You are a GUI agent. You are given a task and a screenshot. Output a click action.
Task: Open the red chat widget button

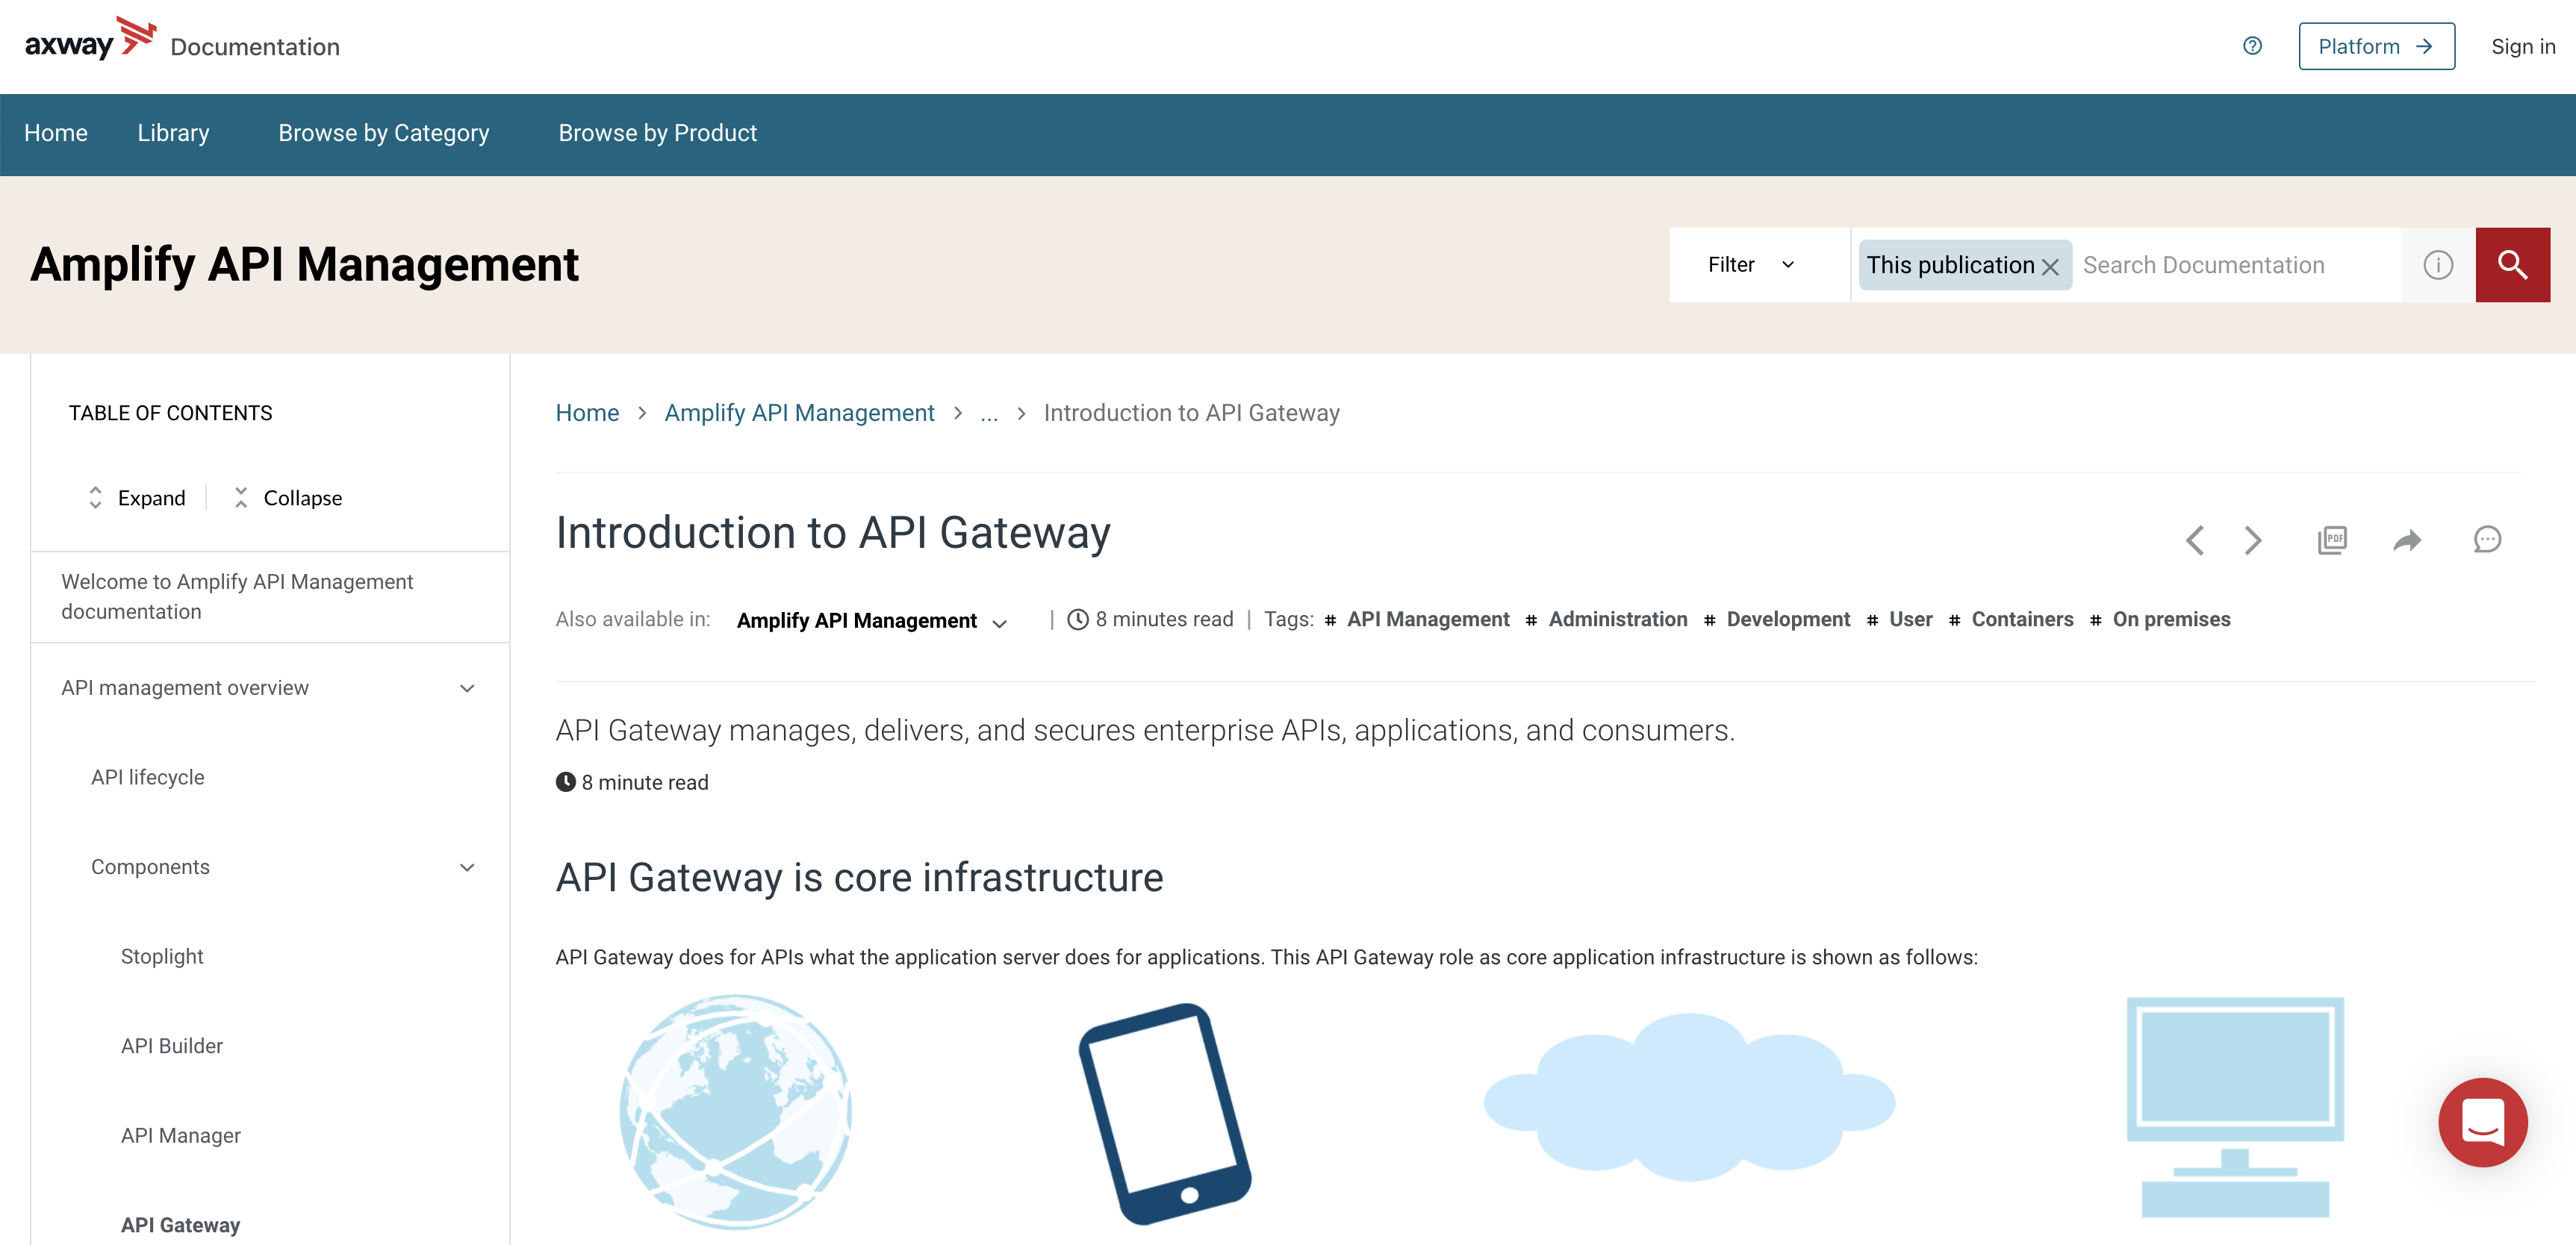tap(2482, 1121)
